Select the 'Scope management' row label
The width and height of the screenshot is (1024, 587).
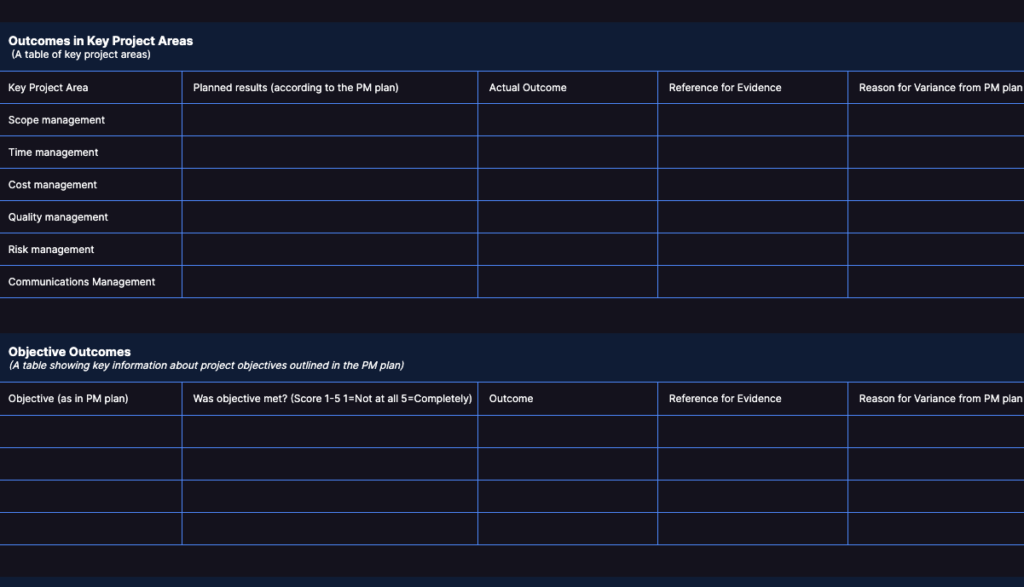pyautogui.click(x=56, y=120)
